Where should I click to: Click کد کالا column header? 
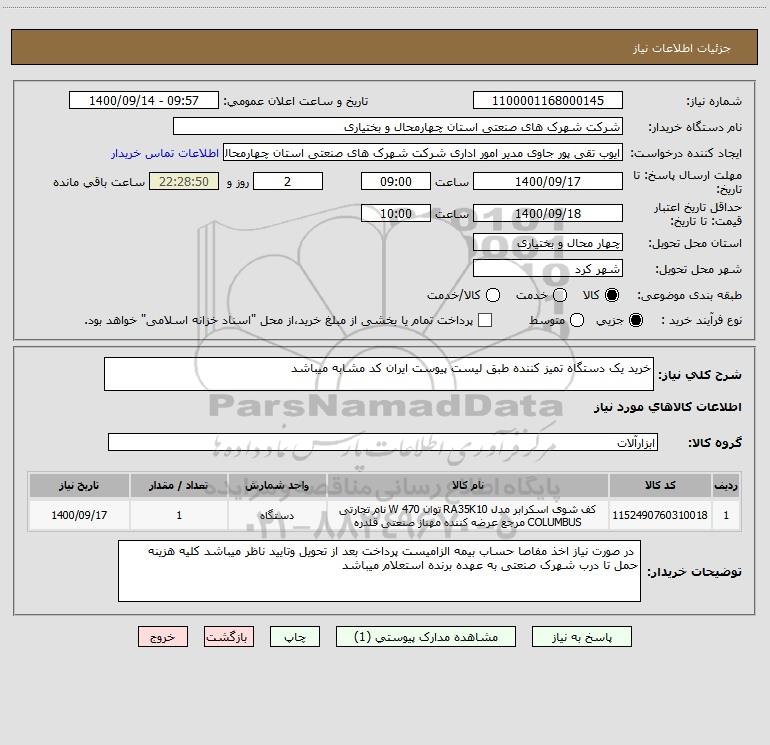pos(660,485)
